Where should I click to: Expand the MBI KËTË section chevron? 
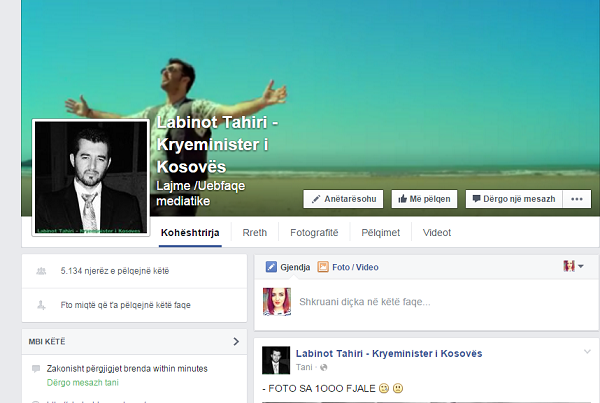tap(236, 341)
